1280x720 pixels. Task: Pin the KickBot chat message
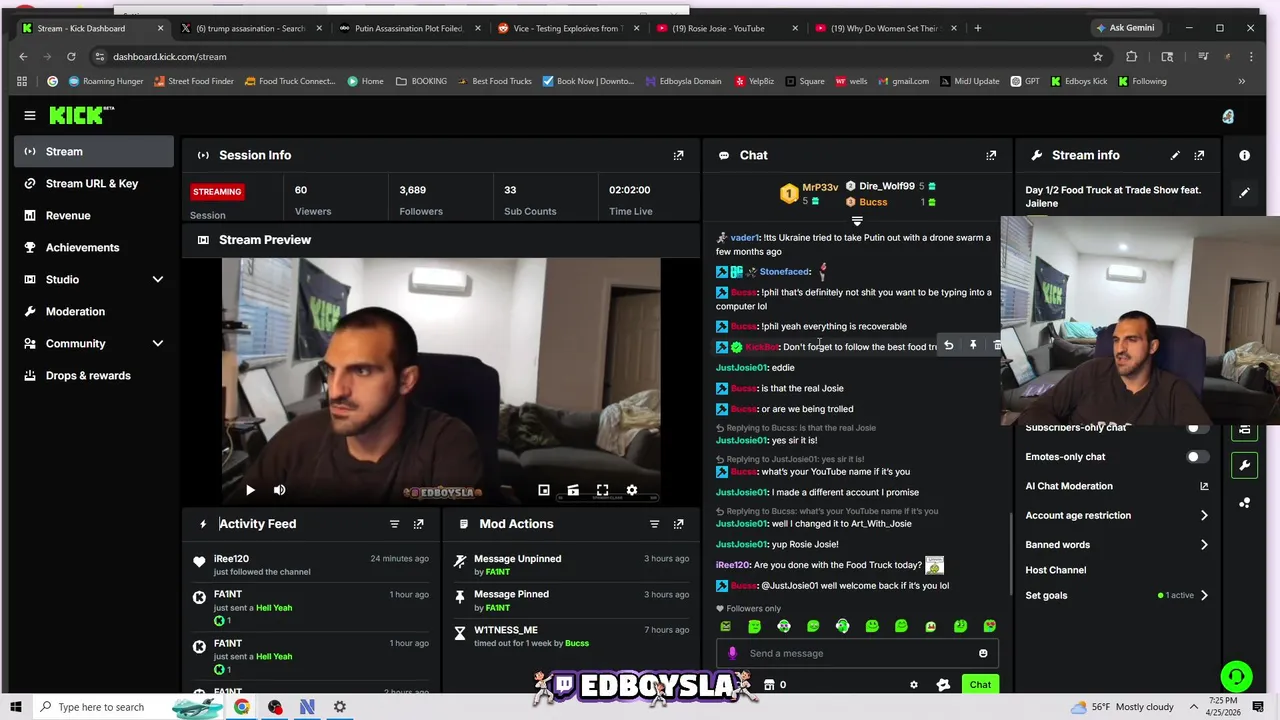(x=973, y=346)
